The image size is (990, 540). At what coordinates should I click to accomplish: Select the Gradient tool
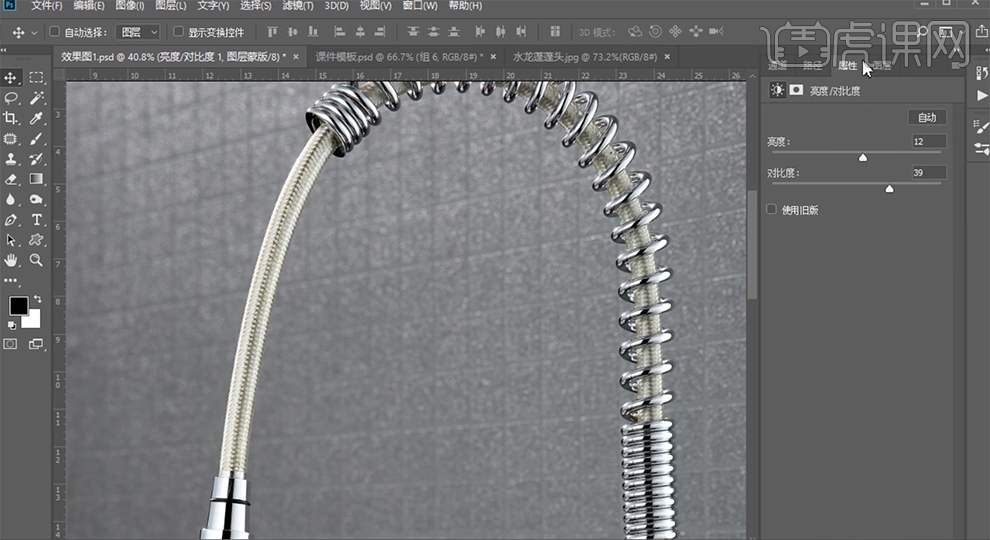(36, 179)
